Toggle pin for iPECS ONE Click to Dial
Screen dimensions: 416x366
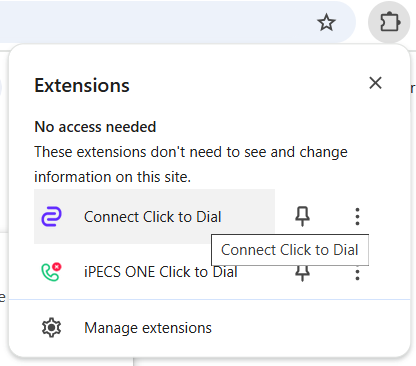302,274
